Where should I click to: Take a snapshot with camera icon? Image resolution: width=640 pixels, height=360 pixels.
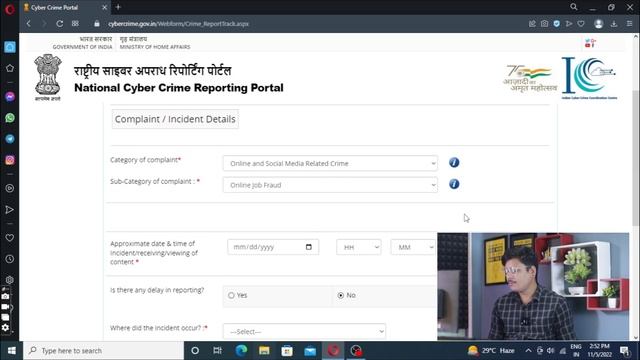pyautogui.click(x=544, y=24)
